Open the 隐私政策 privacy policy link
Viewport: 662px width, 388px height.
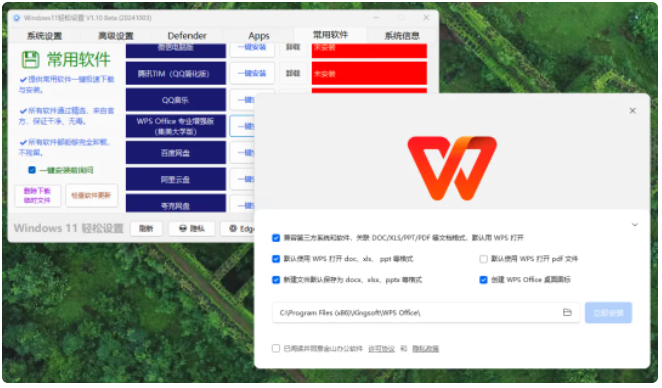tap(426, 349)
